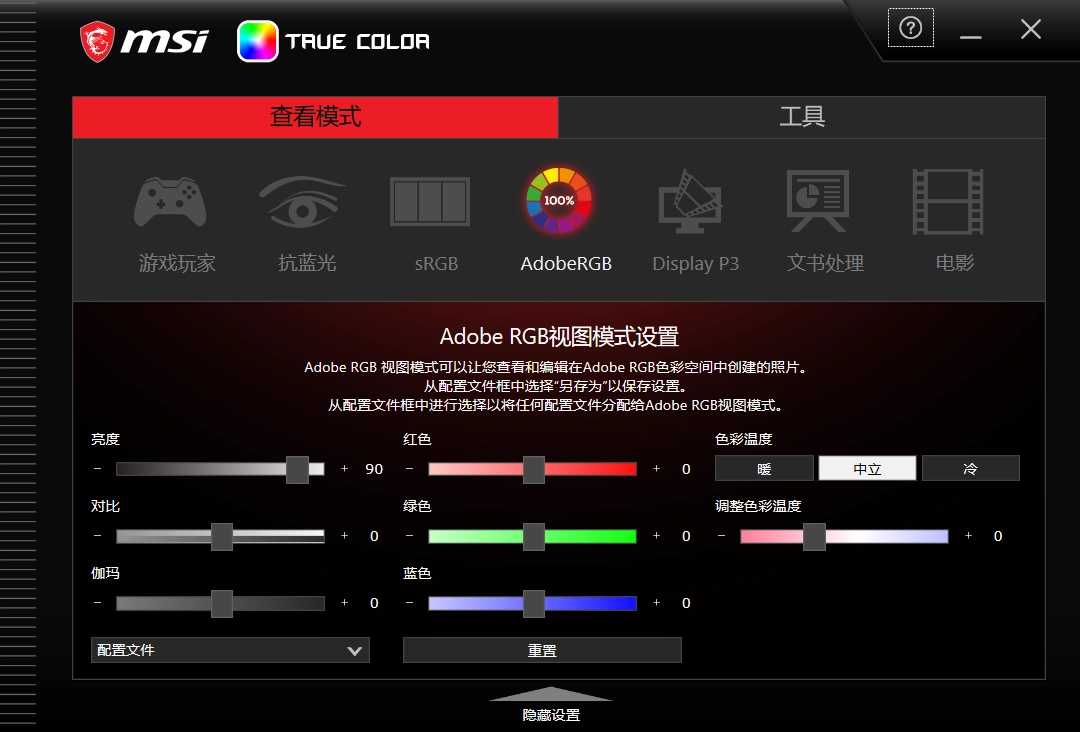Open the 配置文件 dropdown
Screen dimensions: 1080x732
tap(230, 650)
